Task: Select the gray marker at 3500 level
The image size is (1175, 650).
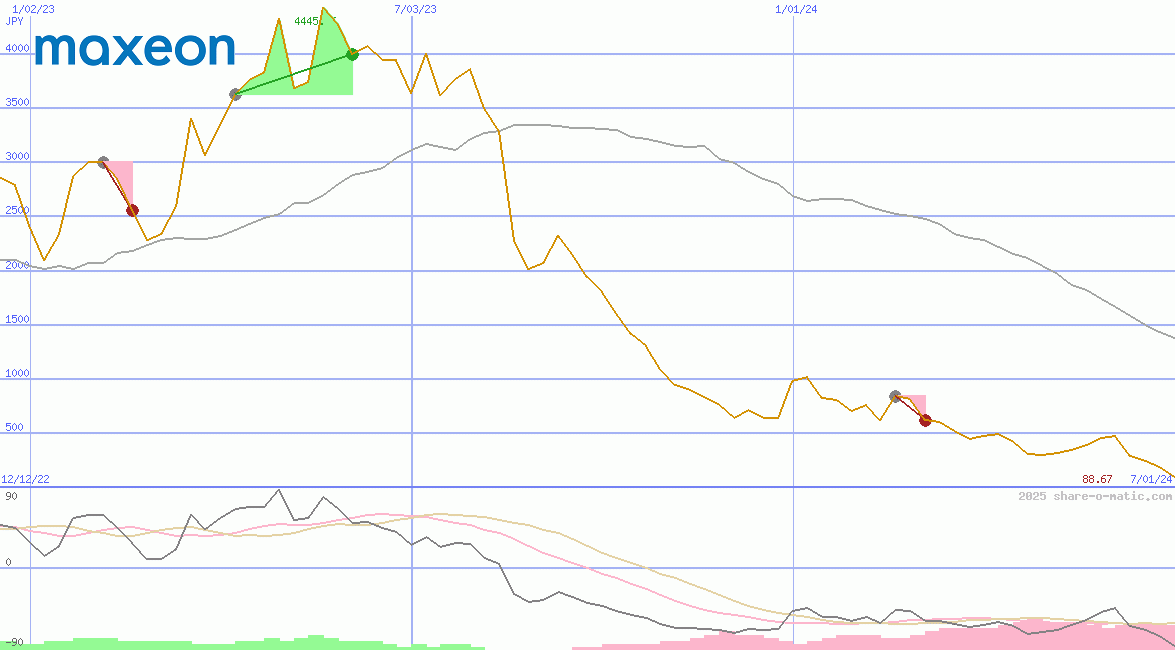Action: pos(234,96)
